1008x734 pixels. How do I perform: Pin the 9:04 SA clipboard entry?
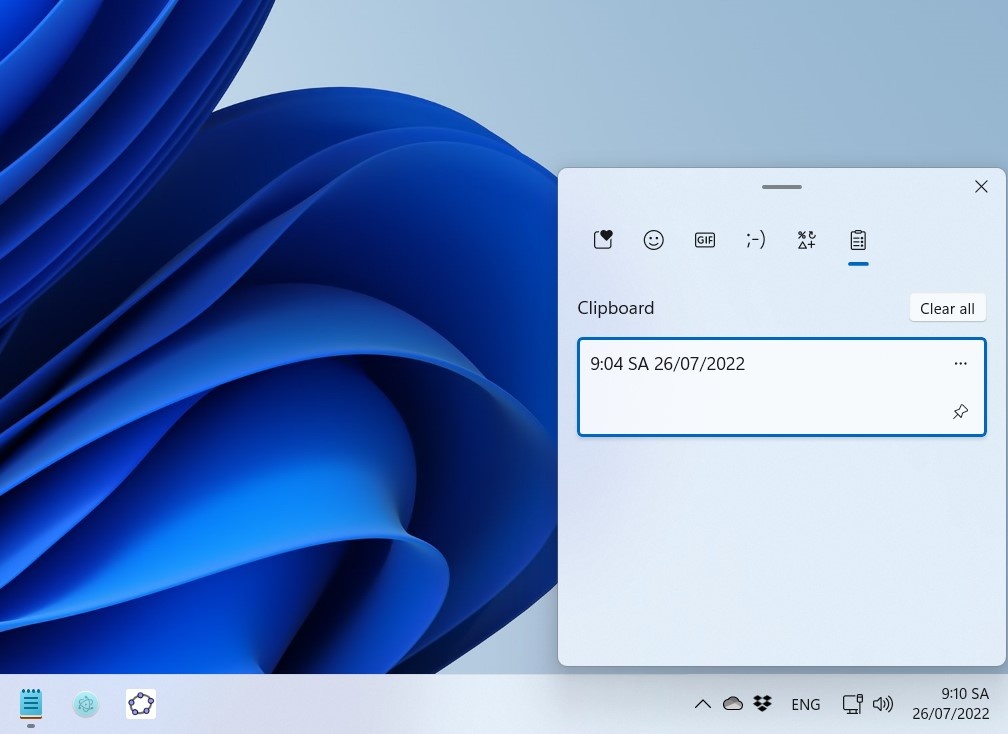click(960, 411)
